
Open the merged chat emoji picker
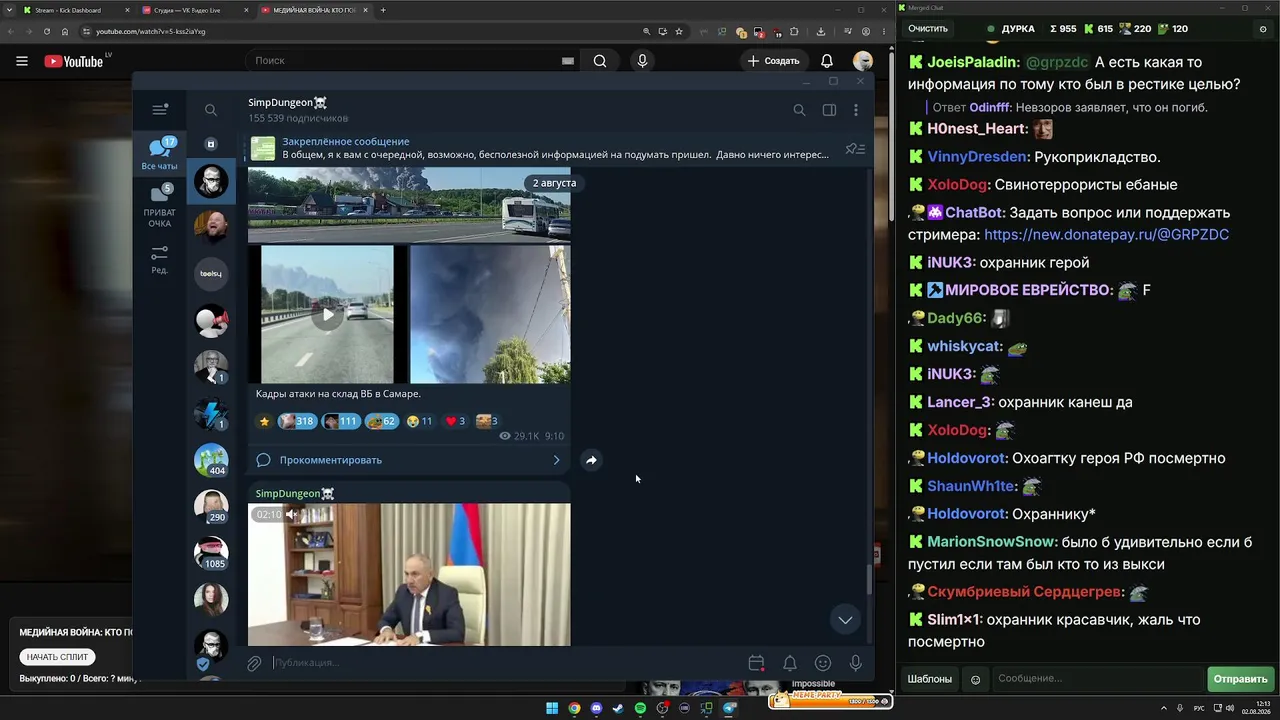[x=976, y=679]
